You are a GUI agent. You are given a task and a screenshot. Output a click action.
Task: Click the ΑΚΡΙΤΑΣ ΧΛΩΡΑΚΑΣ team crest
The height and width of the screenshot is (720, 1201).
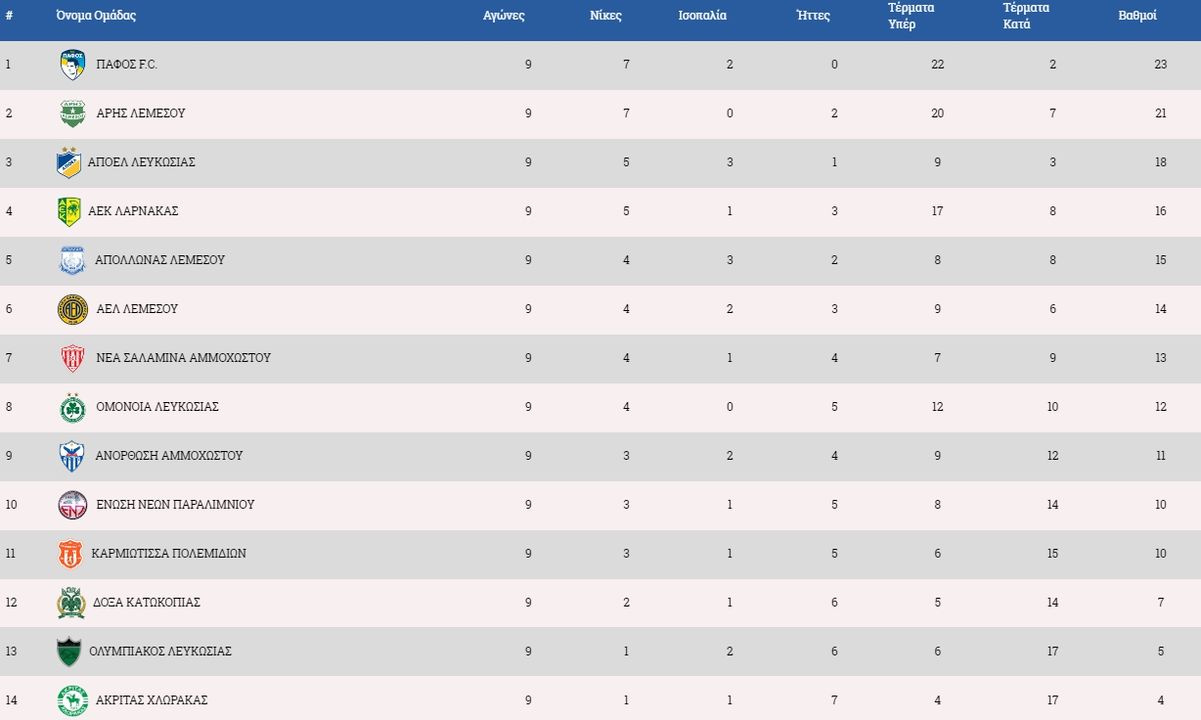point(72,701)
